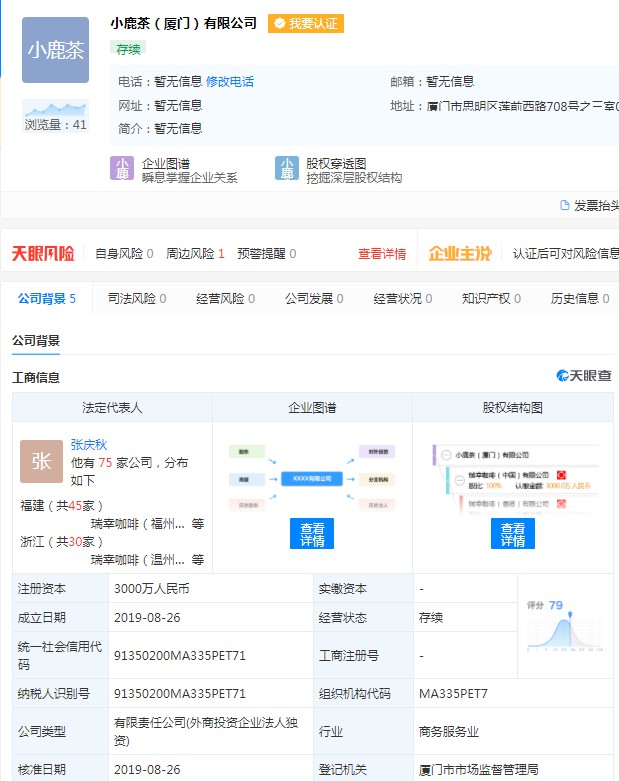Click the 厦门市市场监督管理局 value

point(479,770)
